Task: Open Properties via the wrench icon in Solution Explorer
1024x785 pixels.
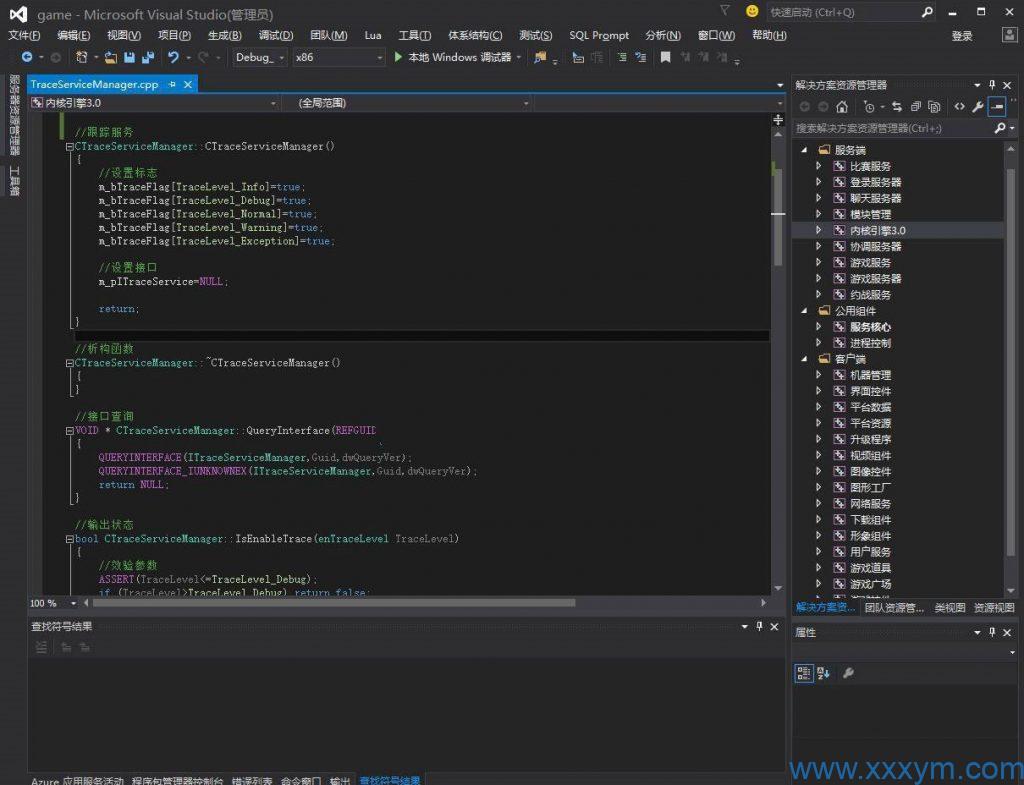Action: 978,107
